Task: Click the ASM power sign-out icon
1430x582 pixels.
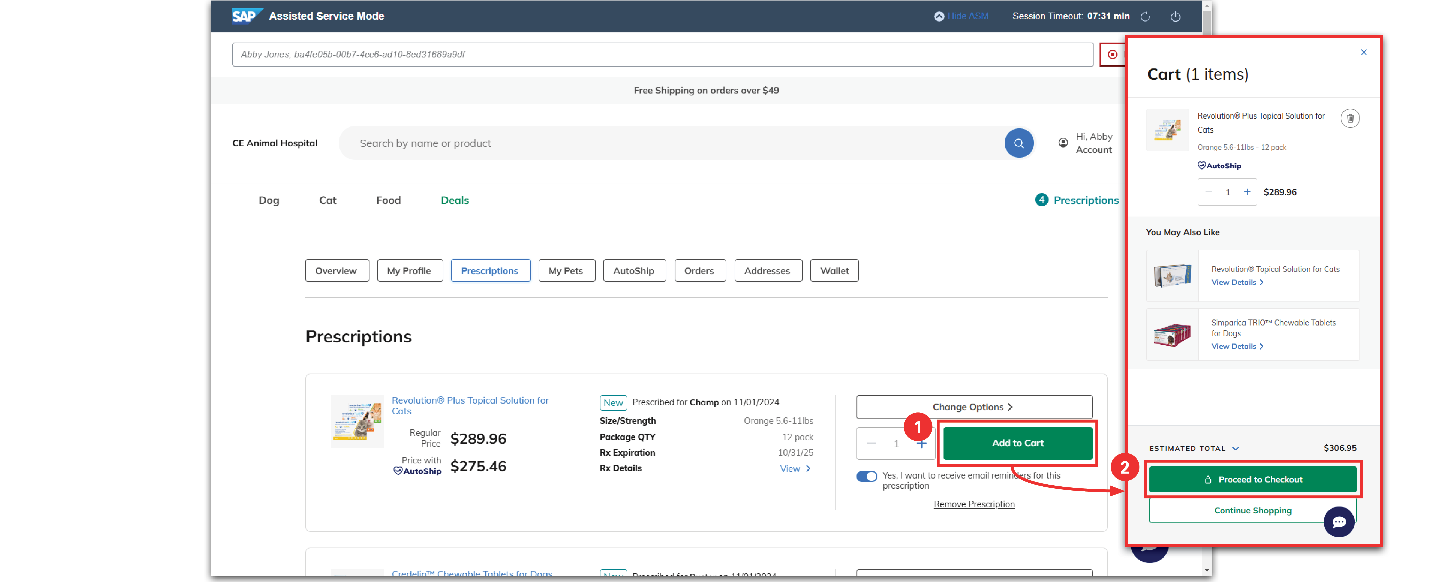Action: coord(1176,16)
